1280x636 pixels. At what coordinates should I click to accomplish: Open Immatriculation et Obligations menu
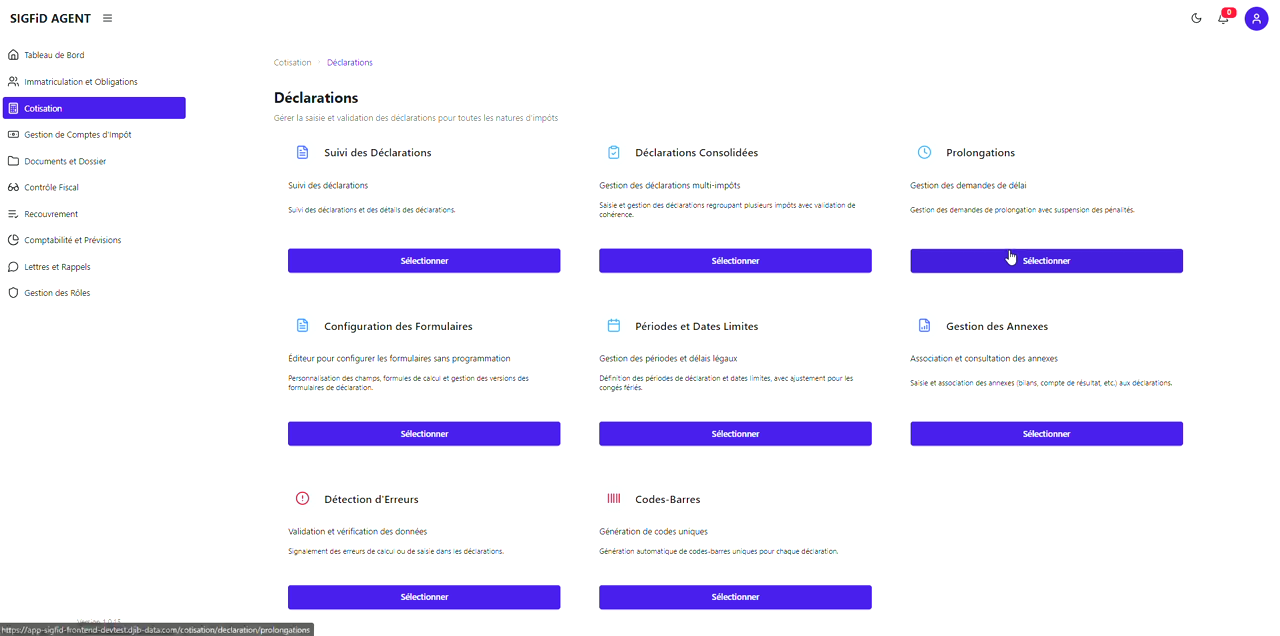(x=80, y=82)
